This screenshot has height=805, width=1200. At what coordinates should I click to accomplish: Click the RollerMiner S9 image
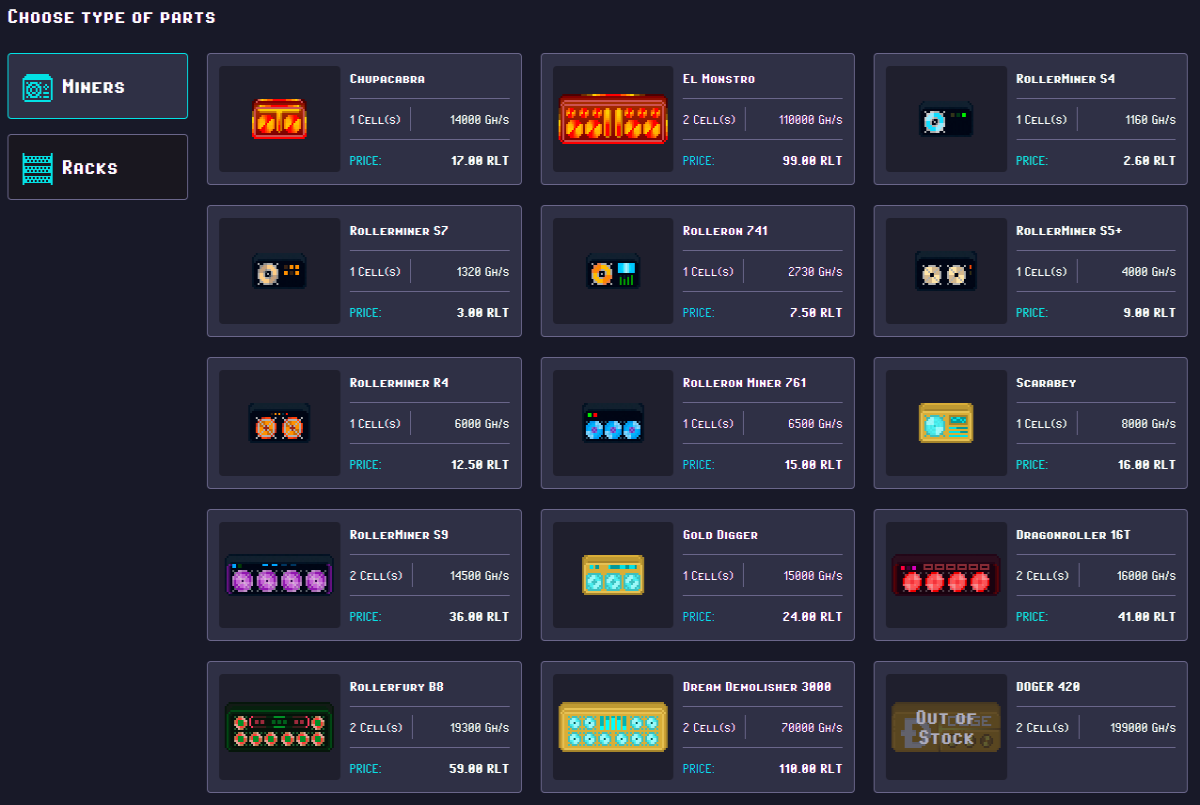coord(280,575)
